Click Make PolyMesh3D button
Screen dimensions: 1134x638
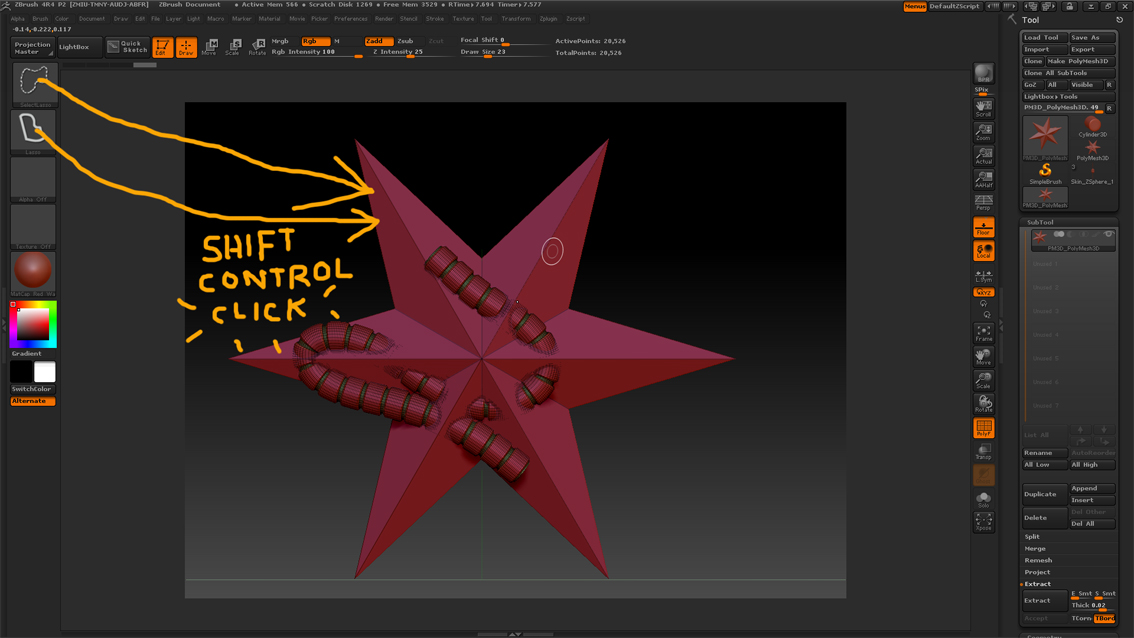[1080, 61]
